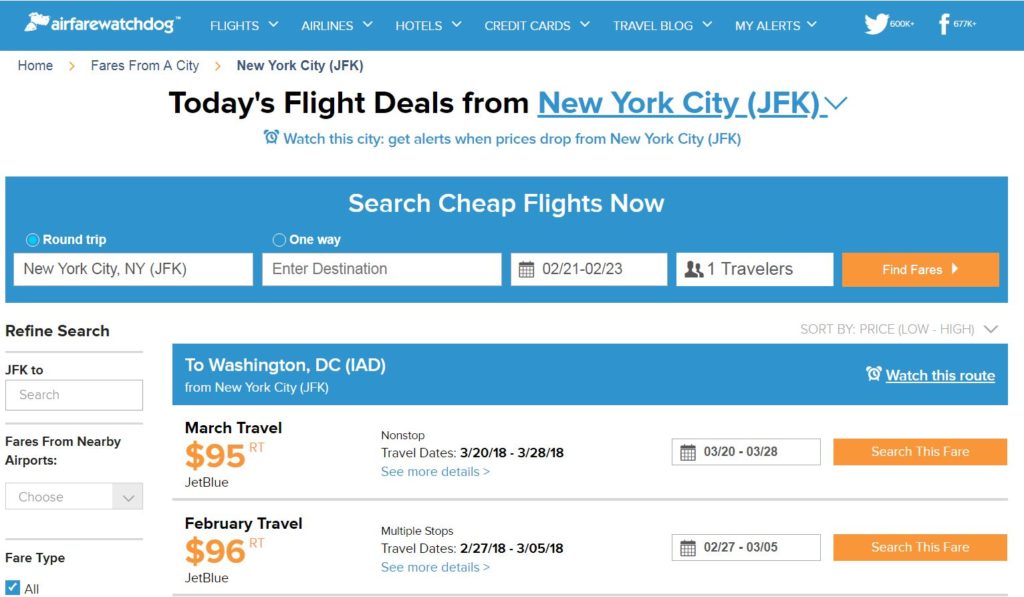
Task: Click the Enter Destination field
Action: pyautogui.click(x=381, y=269)
